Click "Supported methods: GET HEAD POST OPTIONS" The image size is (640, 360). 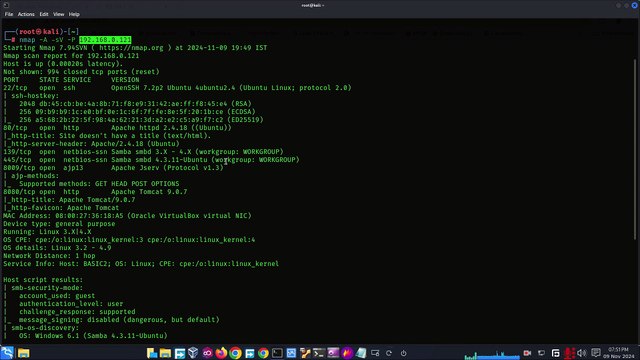(x=99, y=184)
